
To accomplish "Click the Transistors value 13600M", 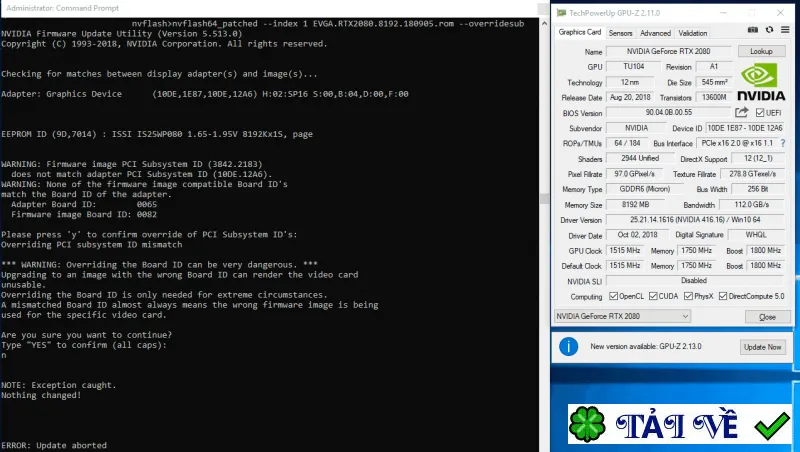I will (x=714, y=97).
